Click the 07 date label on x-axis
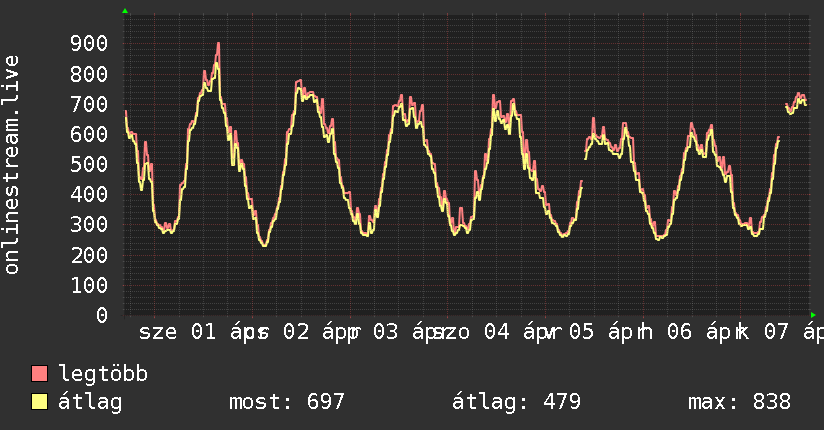Image resolution: width=824 pixels, height=430 pixels. click(776, 332)
